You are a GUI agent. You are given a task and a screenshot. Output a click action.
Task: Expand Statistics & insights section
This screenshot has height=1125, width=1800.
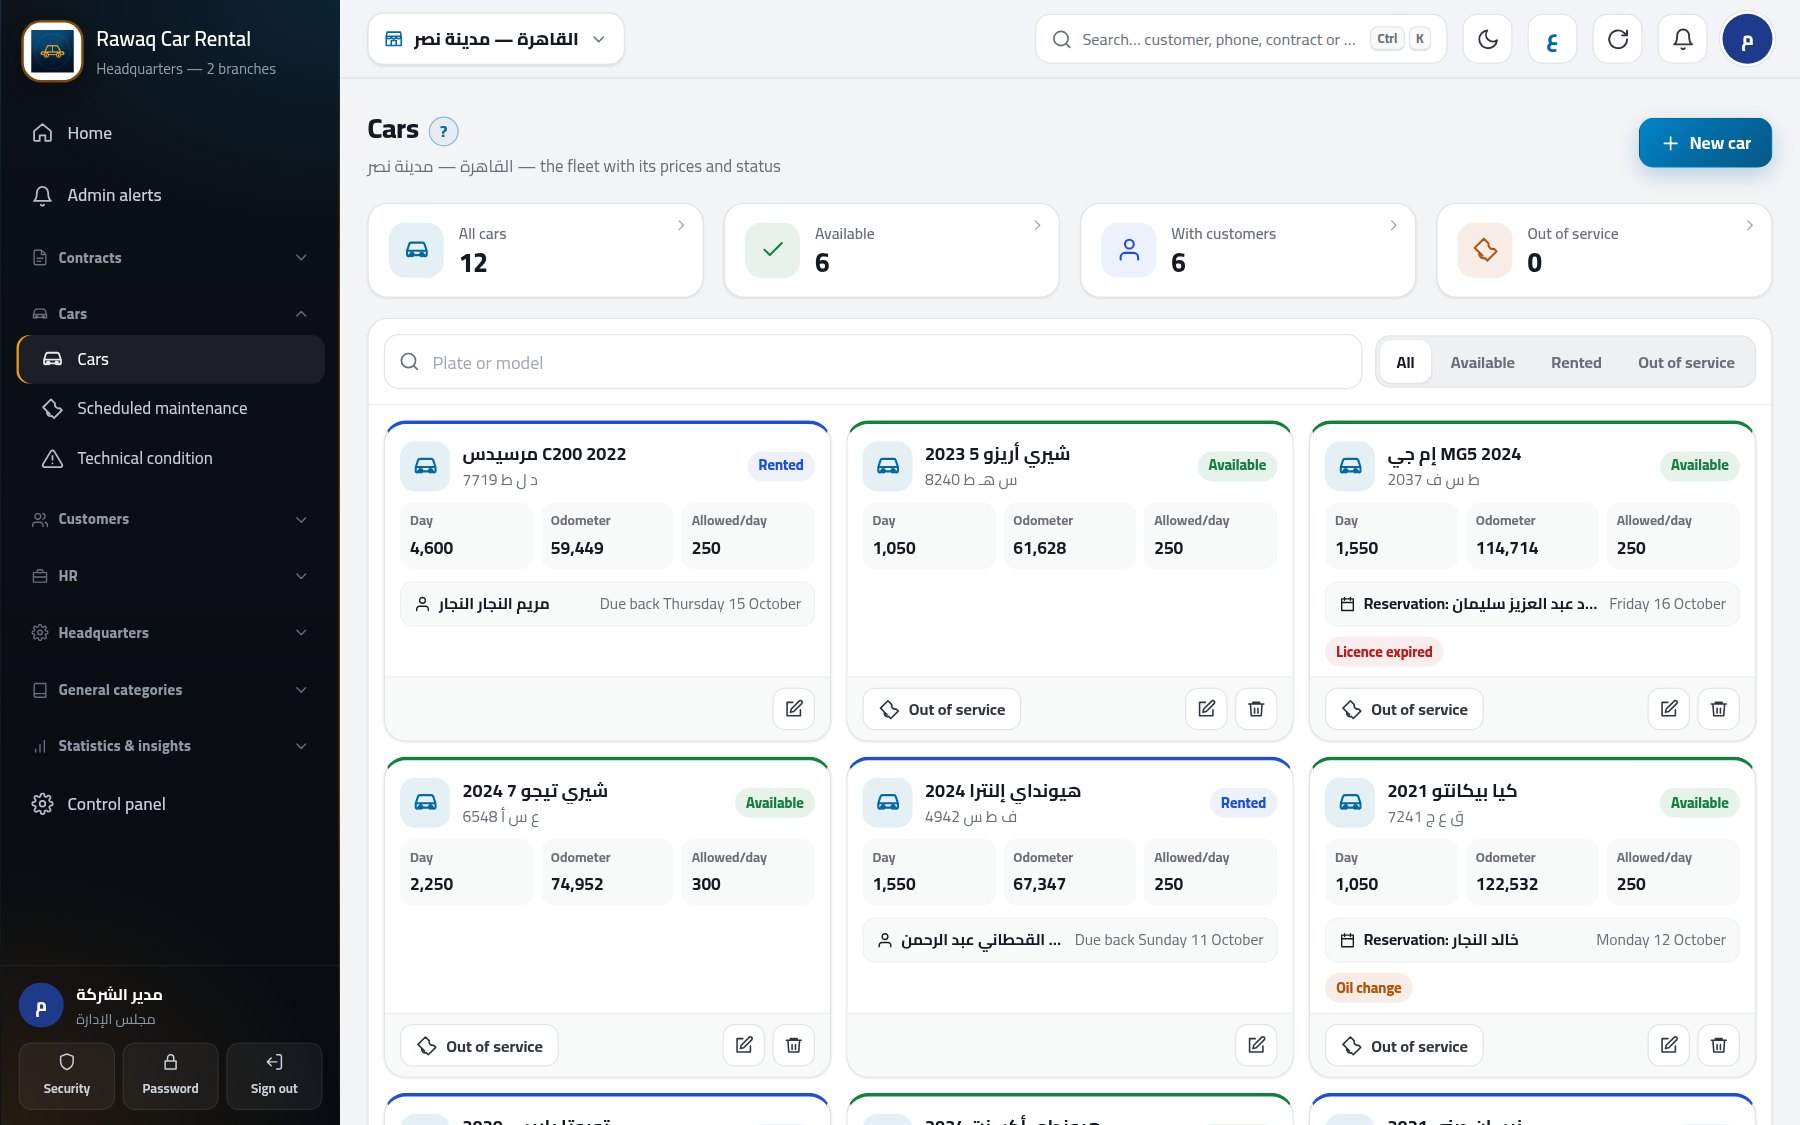[x=170, y=746]
